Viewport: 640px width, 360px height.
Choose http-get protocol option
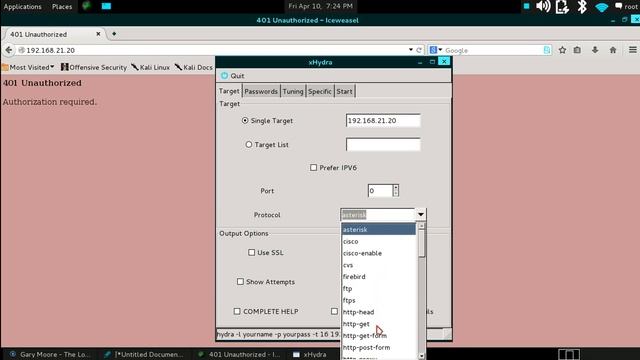click(378, 324)
